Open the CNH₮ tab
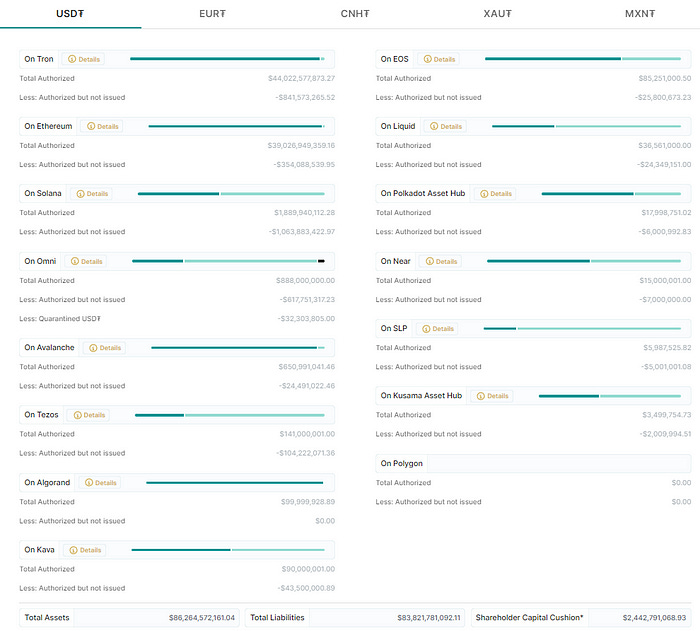 [x=355, y=14]
